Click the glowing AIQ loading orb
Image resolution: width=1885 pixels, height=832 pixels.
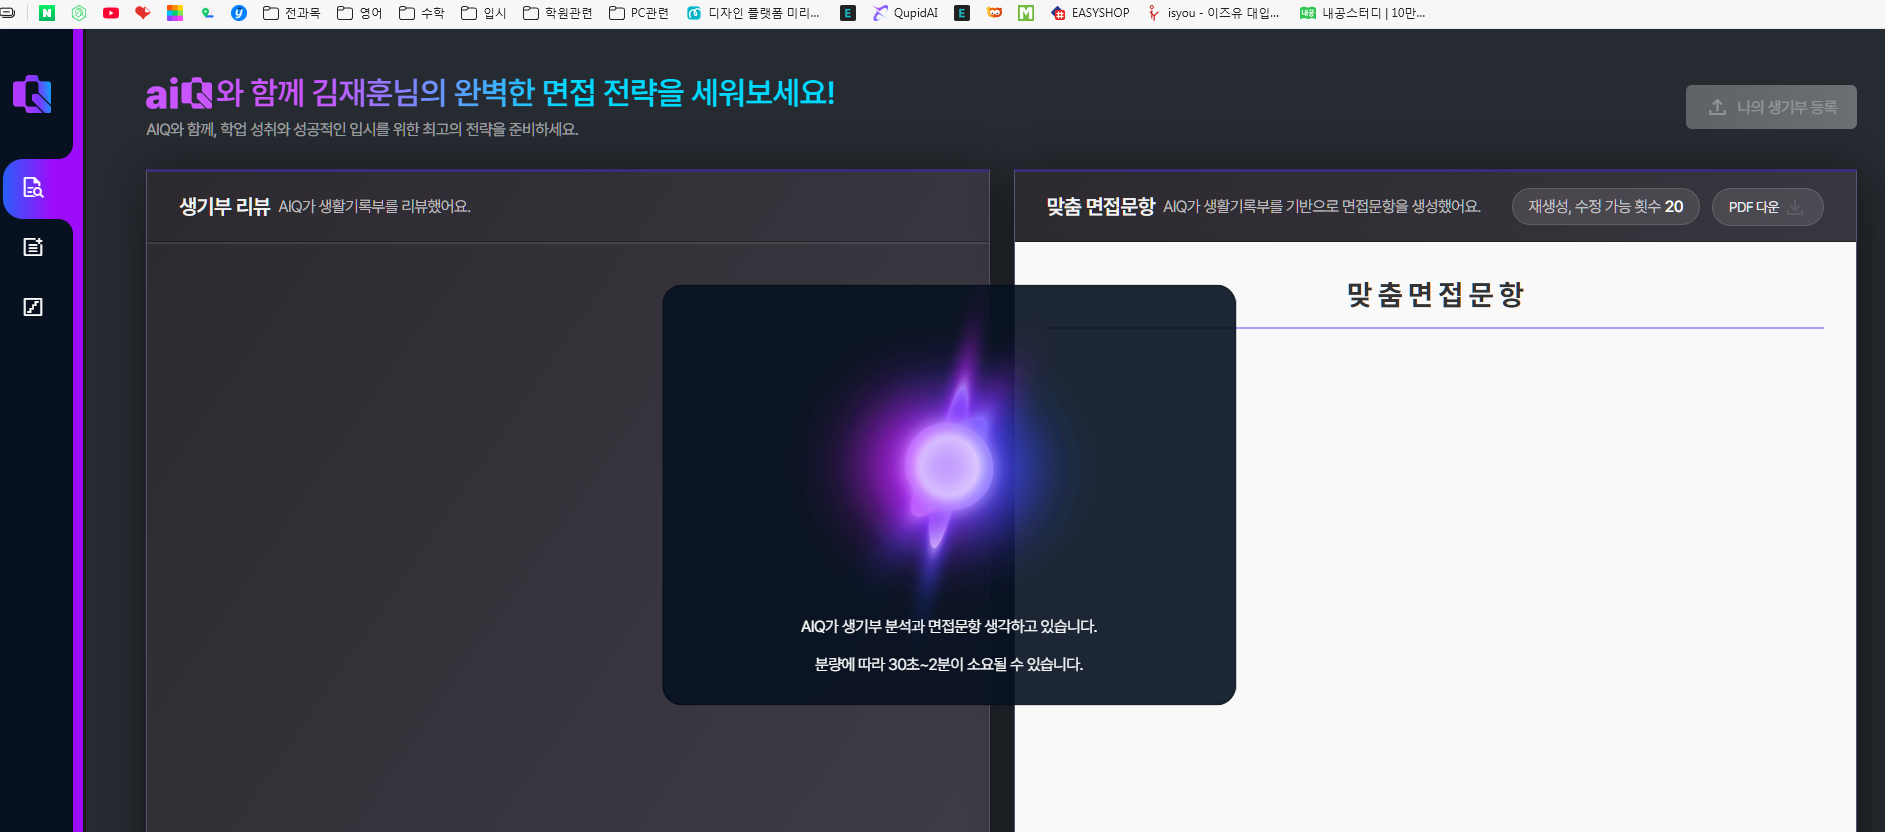[949, 466]
